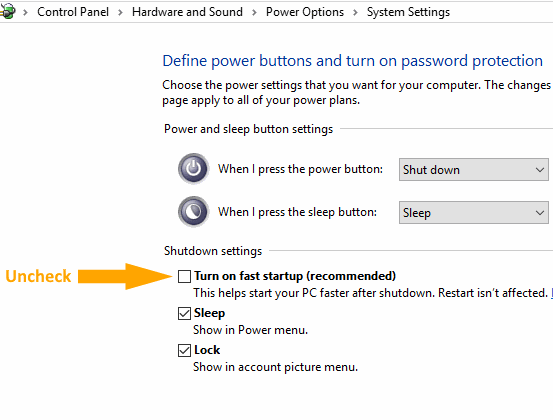Uncheck the Sleep checkbox

coord(184,313)
